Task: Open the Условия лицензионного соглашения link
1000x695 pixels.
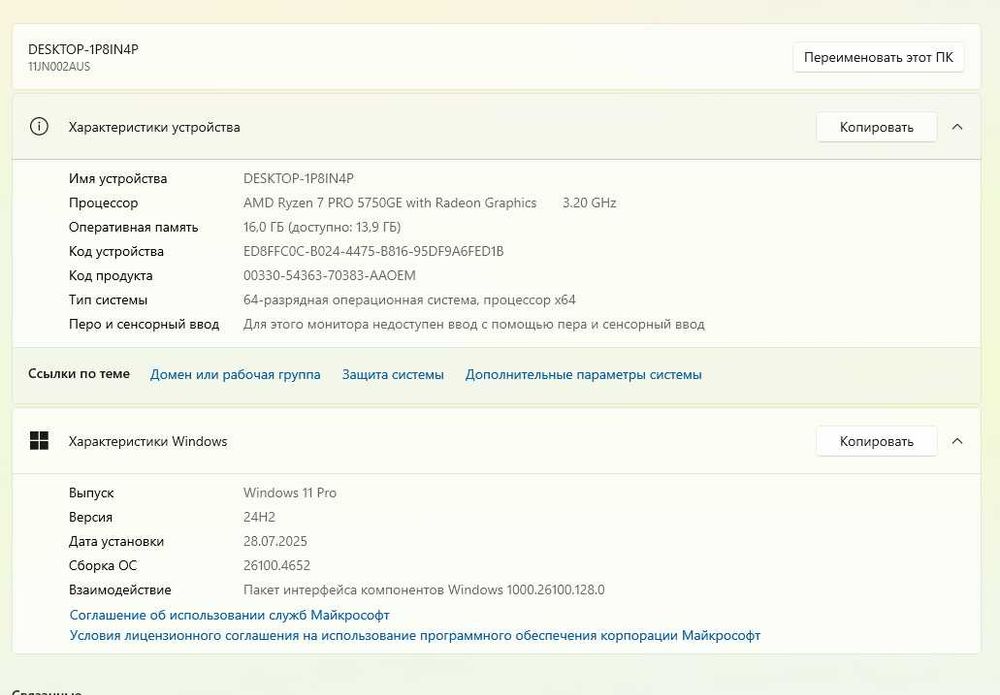Action: 415,635
